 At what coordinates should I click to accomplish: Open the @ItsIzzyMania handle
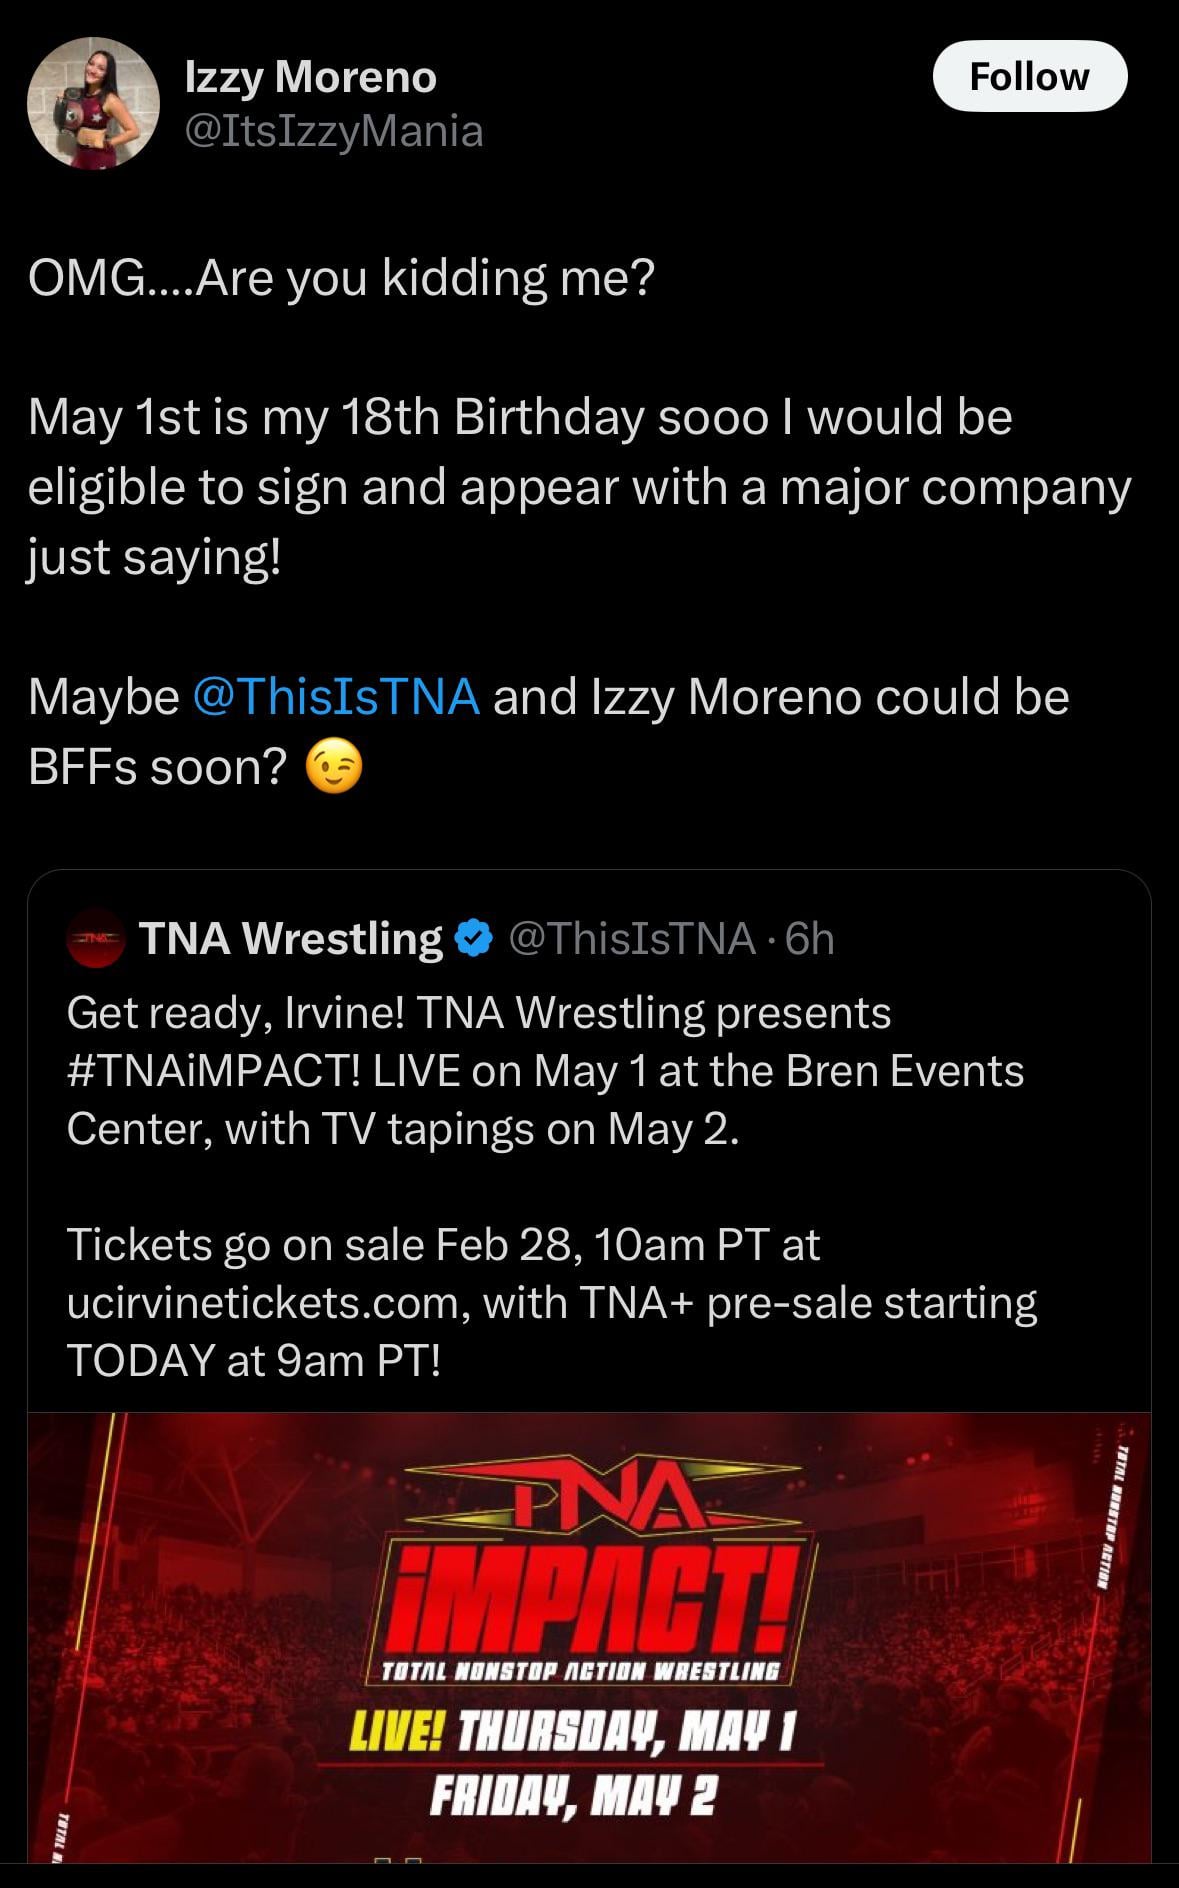[334, 131]
